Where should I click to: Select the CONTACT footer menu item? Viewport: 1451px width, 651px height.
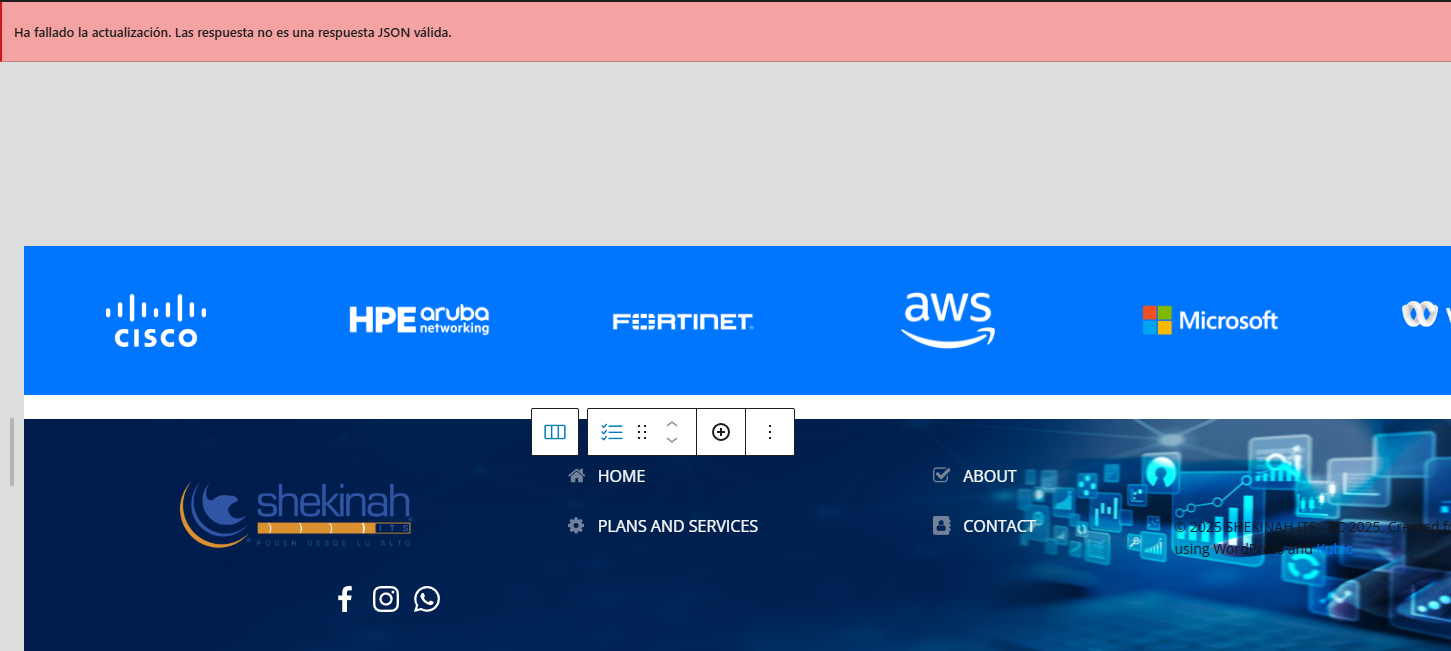coord(999,526)
